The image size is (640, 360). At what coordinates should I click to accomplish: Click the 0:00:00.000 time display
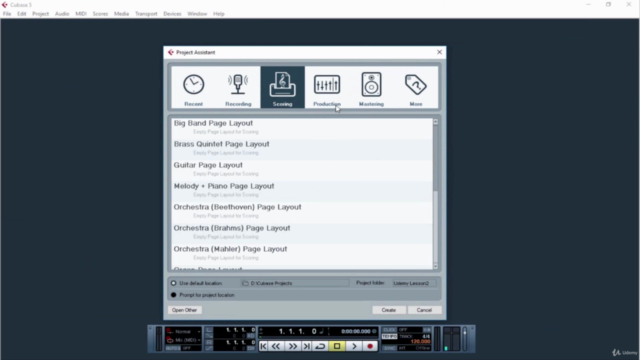[356, 331]
